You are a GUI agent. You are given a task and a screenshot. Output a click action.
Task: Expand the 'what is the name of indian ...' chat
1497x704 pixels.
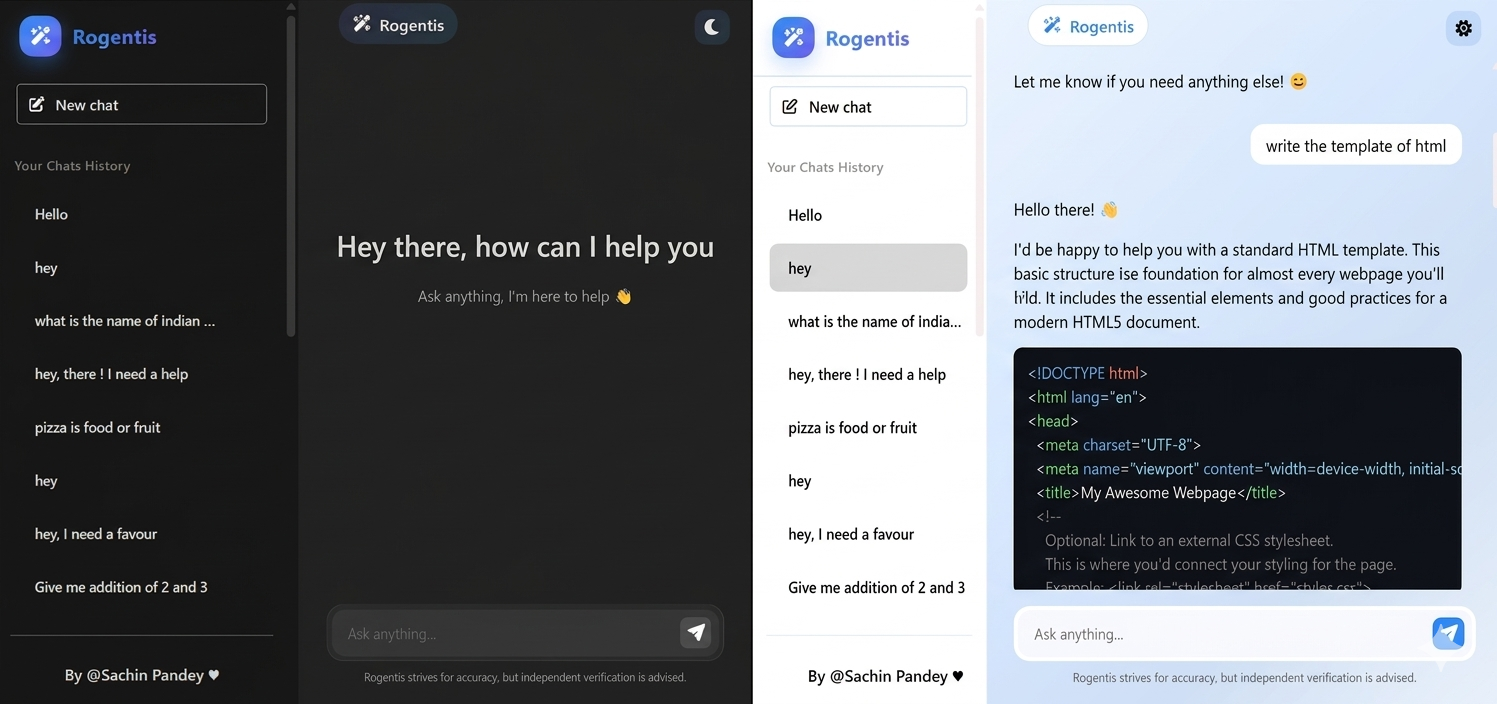124,320
